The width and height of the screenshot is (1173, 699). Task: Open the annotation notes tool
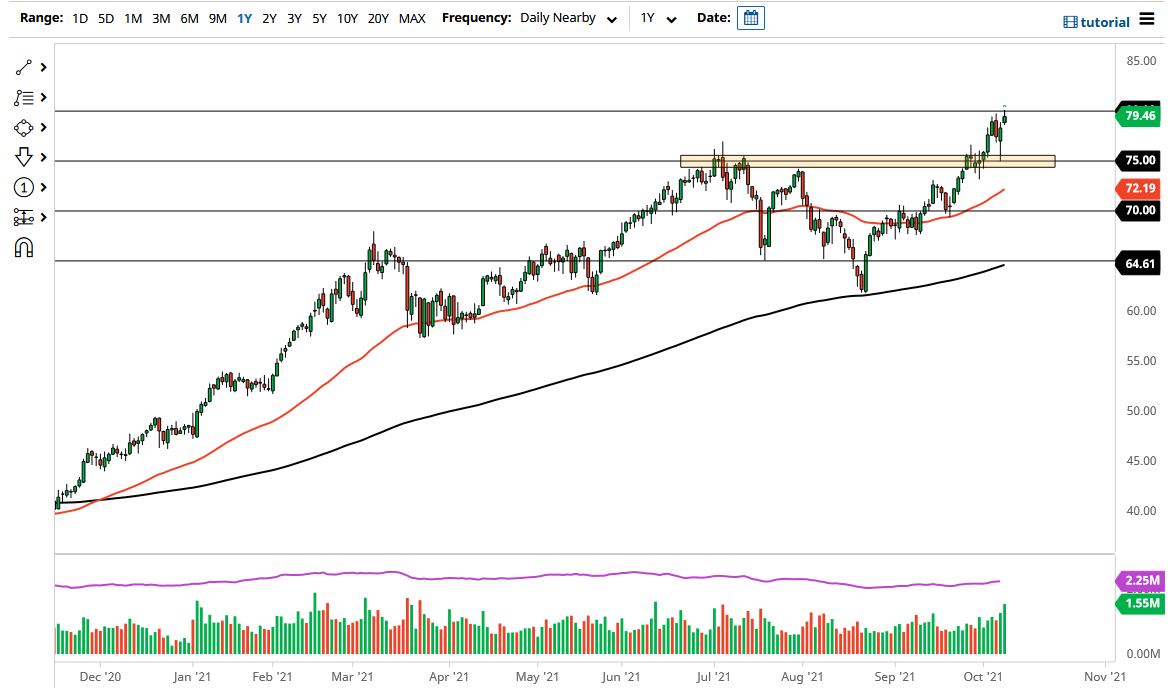[x=25, y=97]
